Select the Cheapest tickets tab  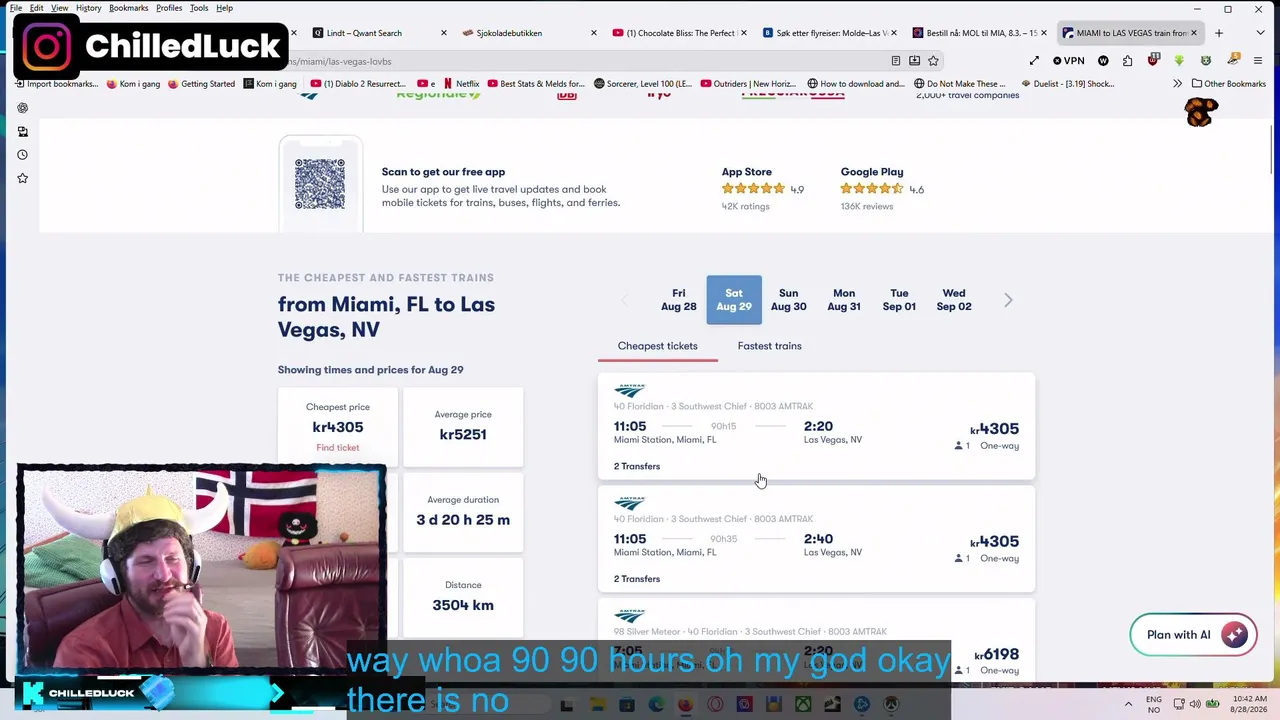click(x=657, y=346)
